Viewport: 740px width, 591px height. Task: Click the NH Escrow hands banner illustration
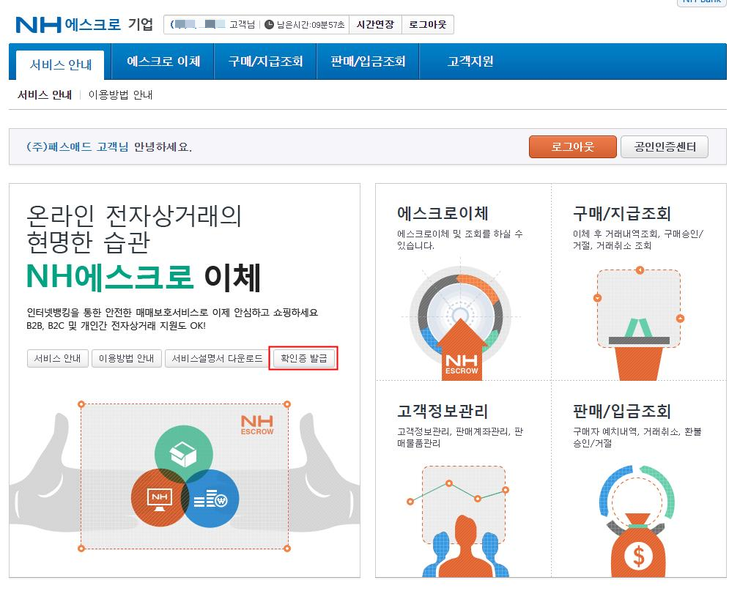click(x=185, y=476)
